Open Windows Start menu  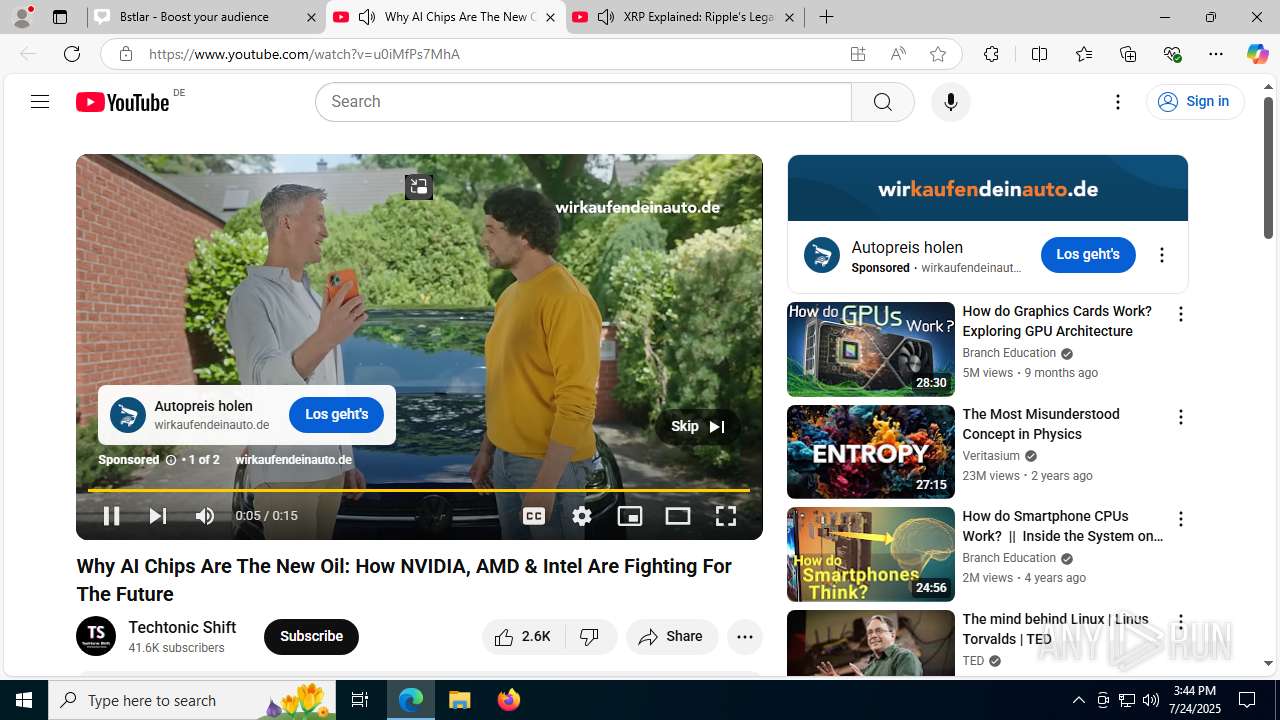click(24, 700)
